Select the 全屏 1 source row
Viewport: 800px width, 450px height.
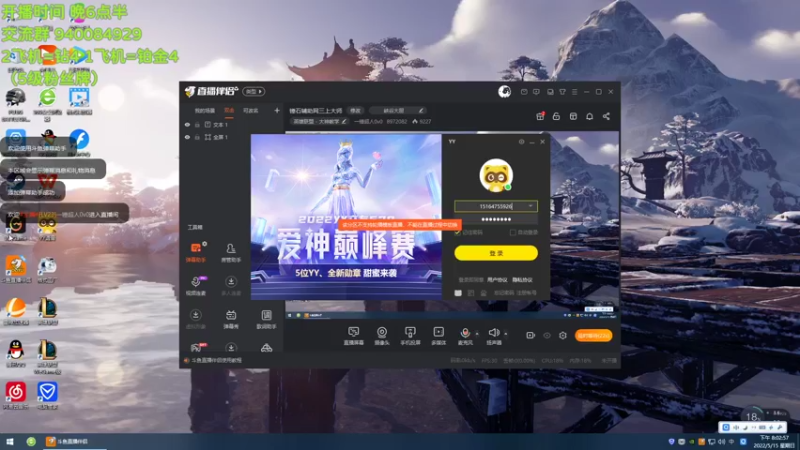point(232,137)
